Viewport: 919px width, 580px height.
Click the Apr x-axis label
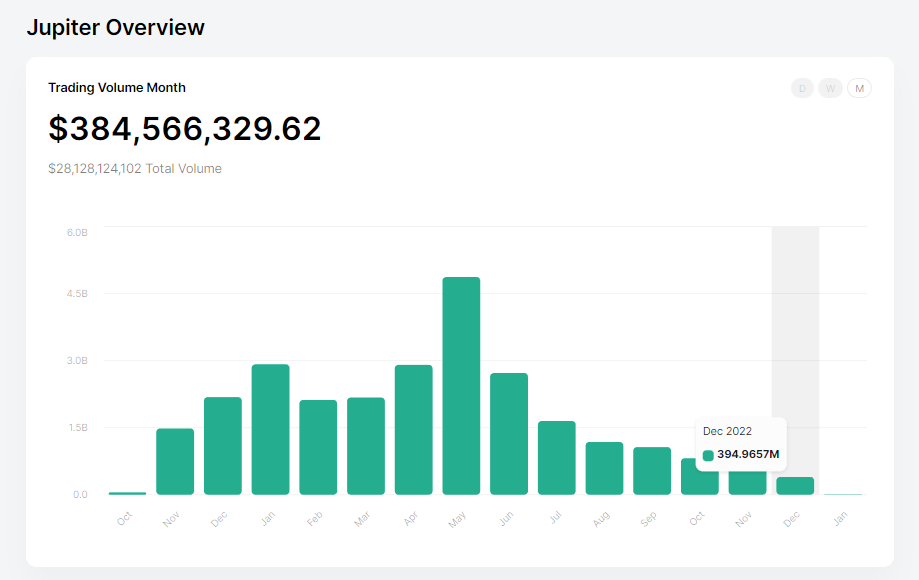click(410, 518)
